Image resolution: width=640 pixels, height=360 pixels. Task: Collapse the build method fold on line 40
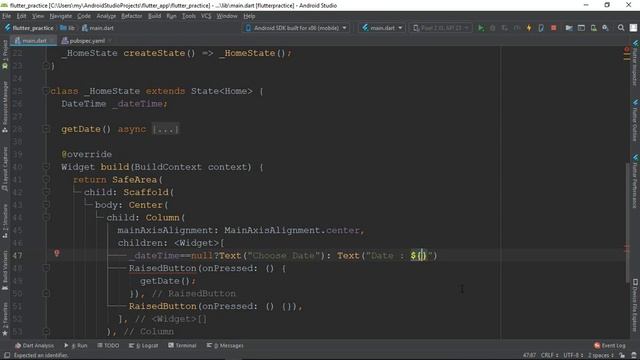pyautogui.click(x=46, y=167)
